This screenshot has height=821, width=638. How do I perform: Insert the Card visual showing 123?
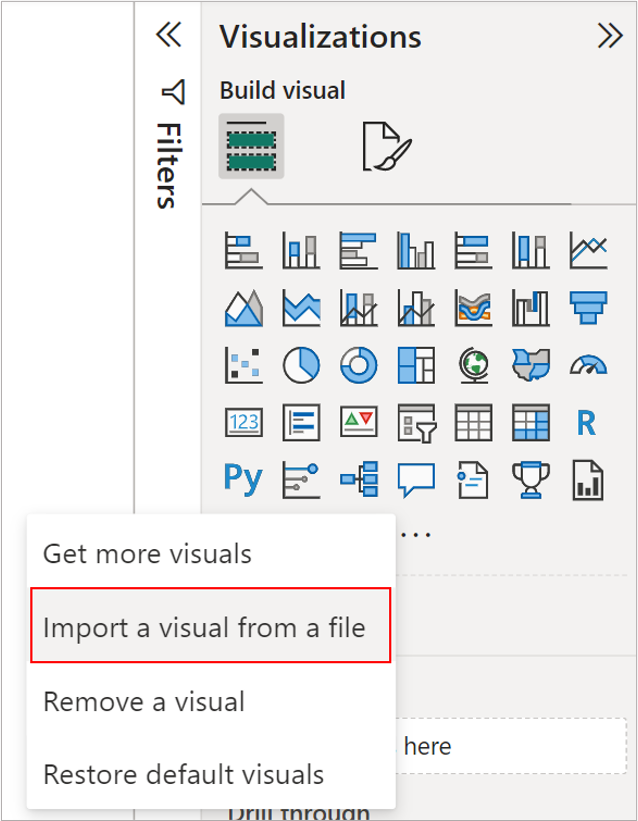[x=243, y=422]
